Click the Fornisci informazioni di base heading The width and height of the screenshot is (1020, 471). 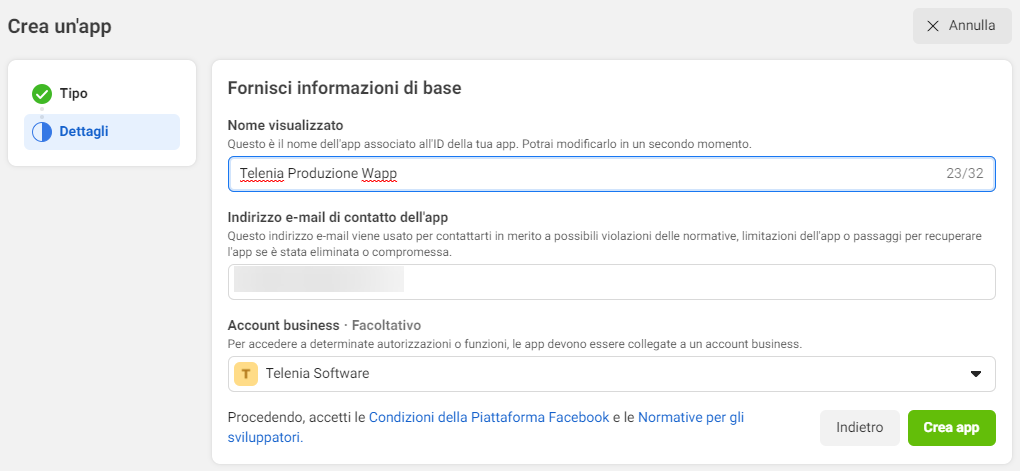[x=344, y=88]
